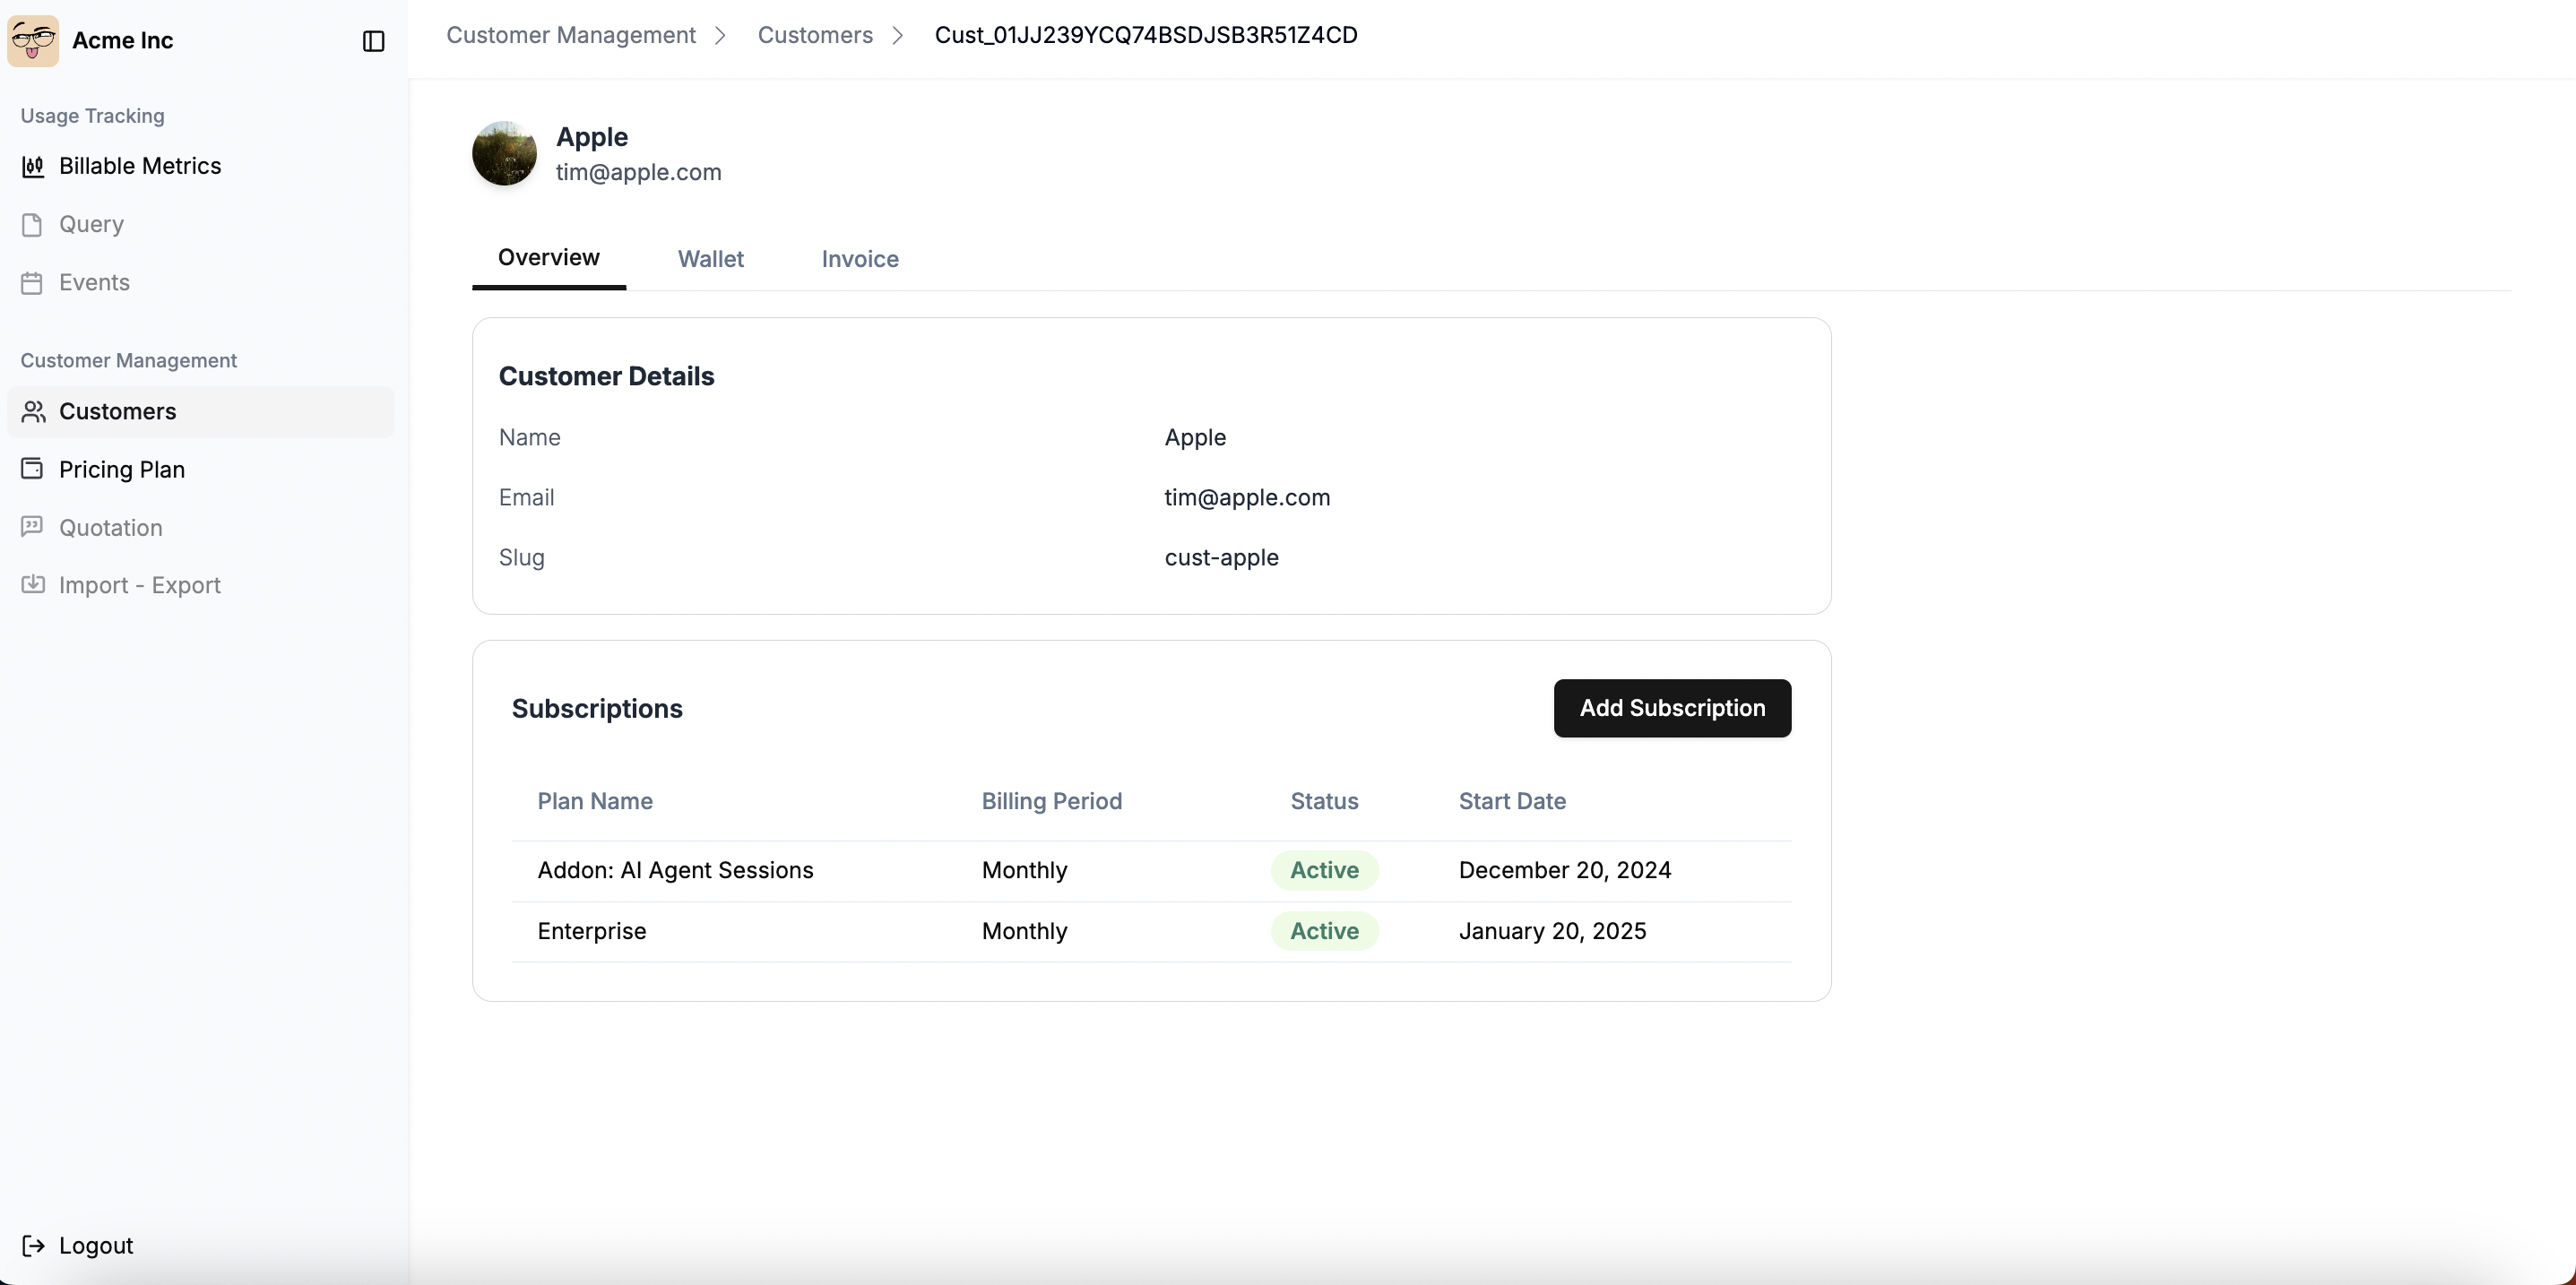The image size is (2576, 1285).
Task: Expand the breadcrumb chevron after Customer Management
Action: 721,35
